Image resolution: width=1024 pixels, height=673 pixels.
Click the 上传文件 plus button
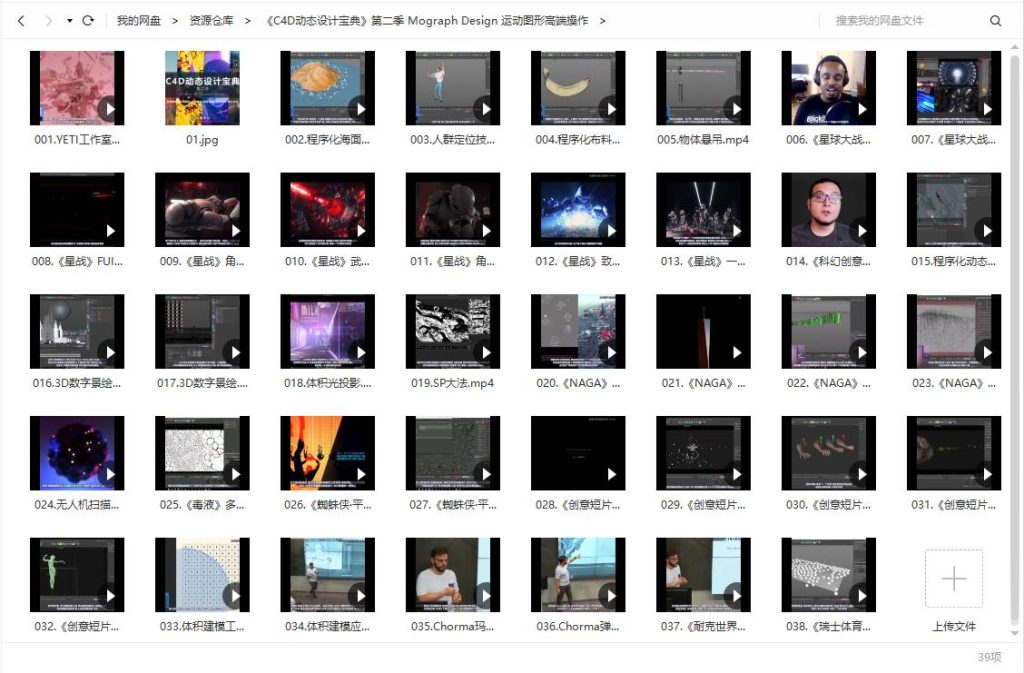[953, 578]
